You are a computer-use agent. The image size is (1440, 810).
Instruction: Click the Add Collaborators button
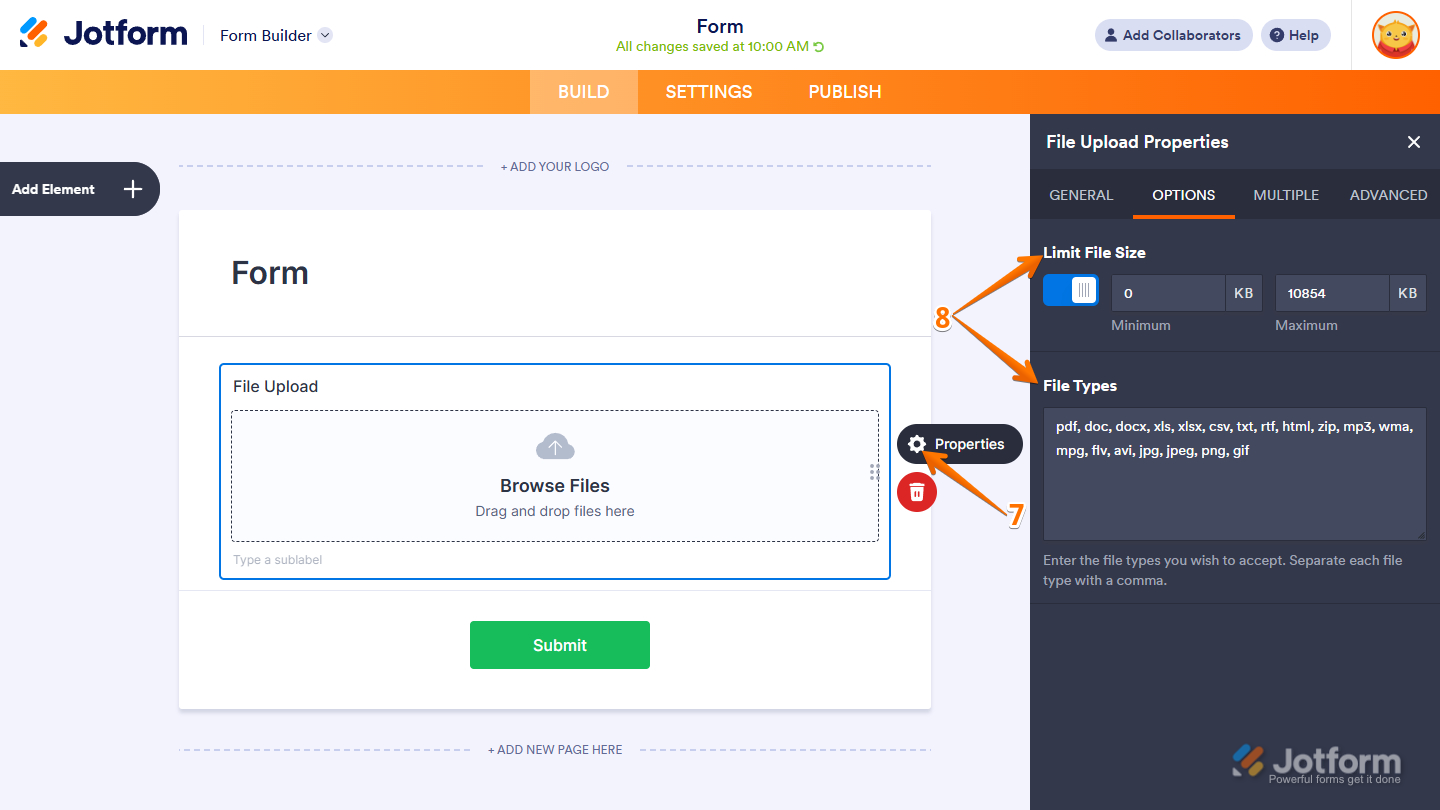click(1173, 35)
